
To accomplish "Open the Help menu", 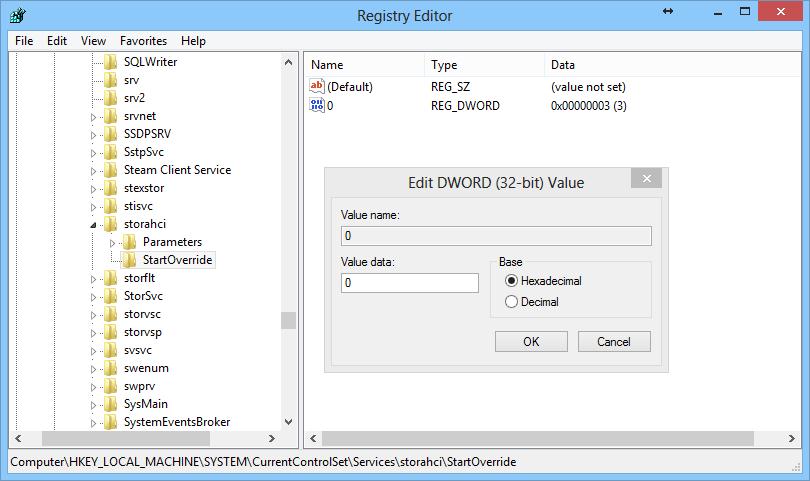I will tap(193, 41).
